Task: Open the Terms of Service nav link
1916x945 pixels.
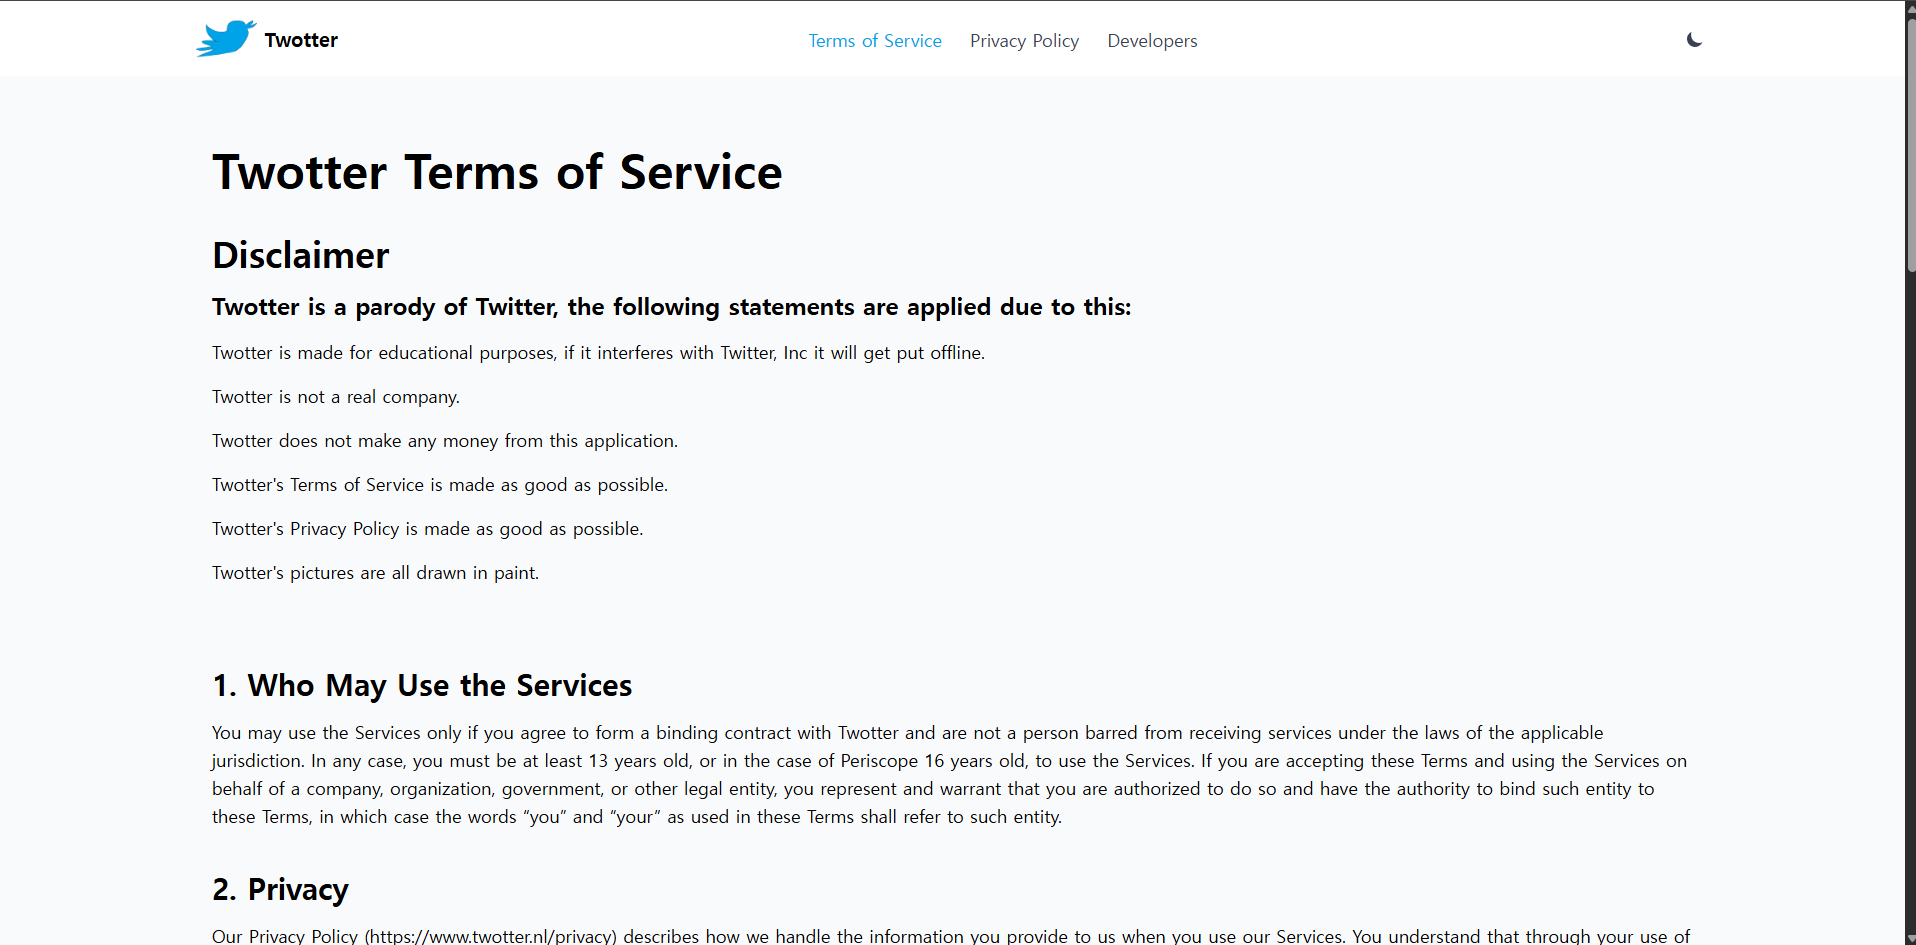Action: (874, 41)
